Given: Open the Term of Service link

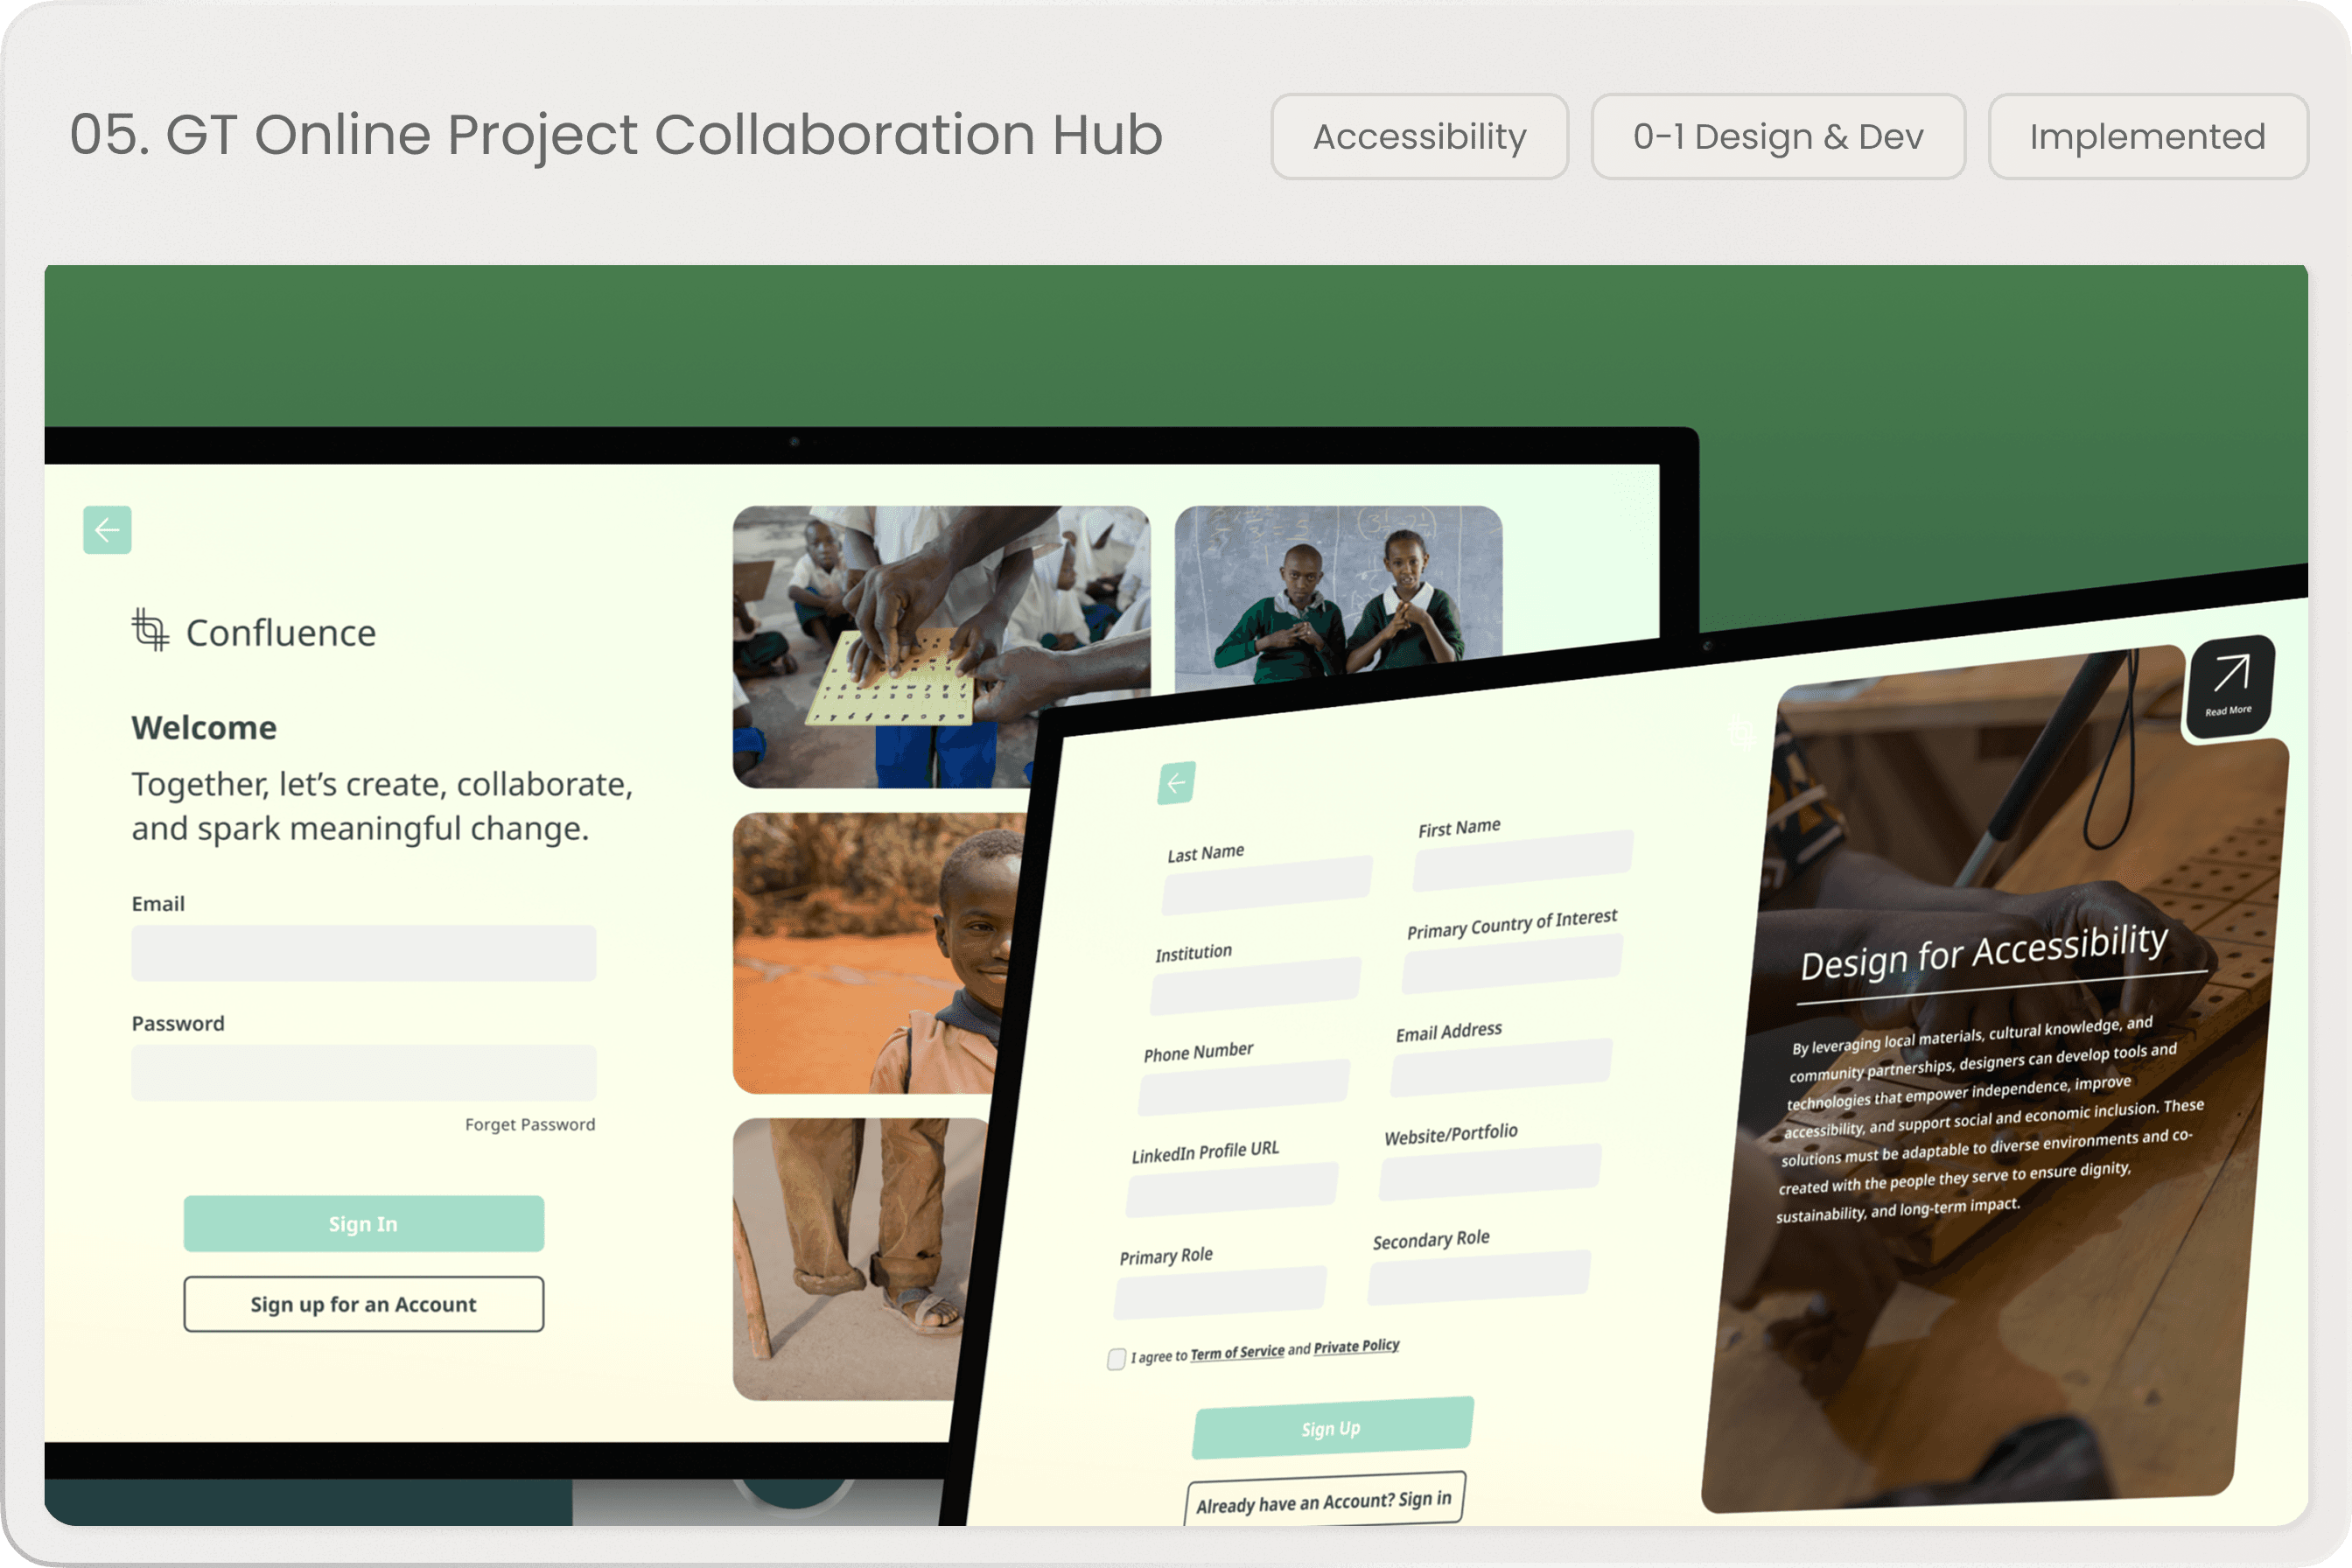Looking at the screenshot, I should (x=1237, y=1353).
